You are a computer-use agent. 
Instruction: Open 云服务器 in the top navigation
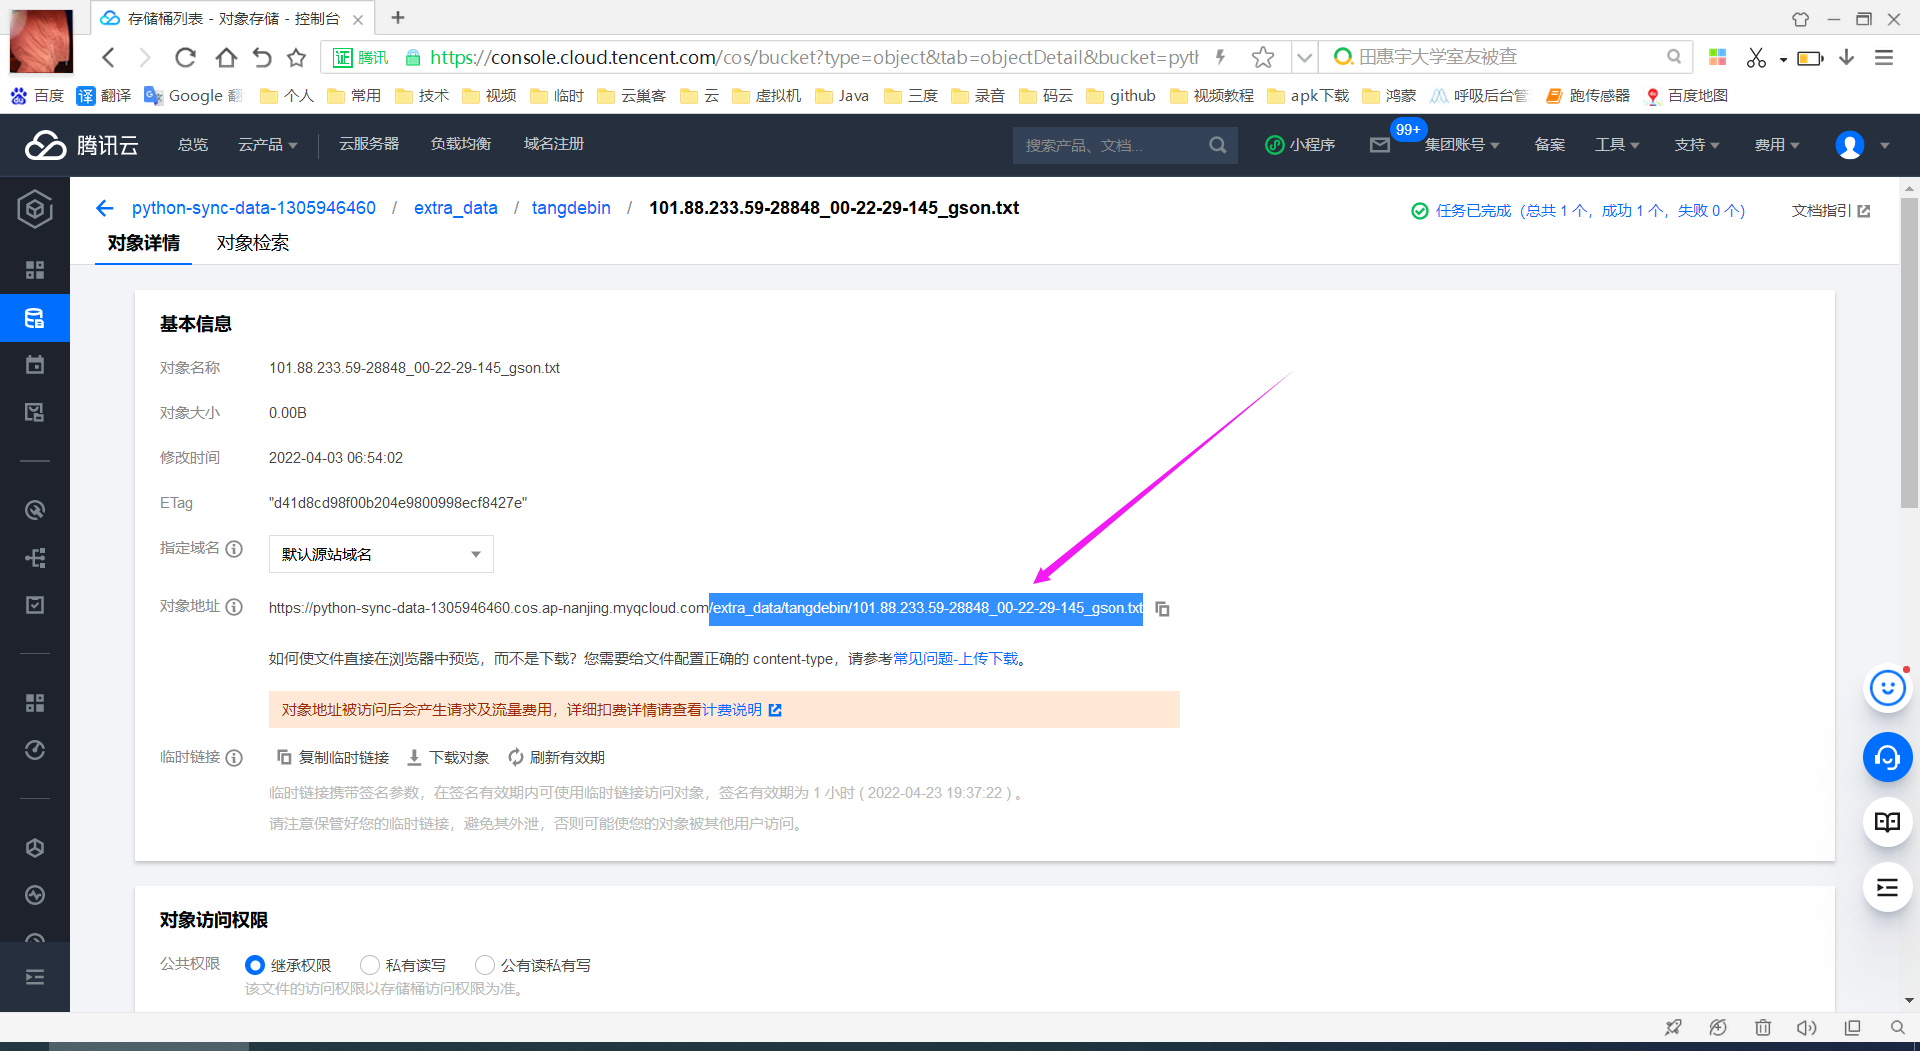369,145
